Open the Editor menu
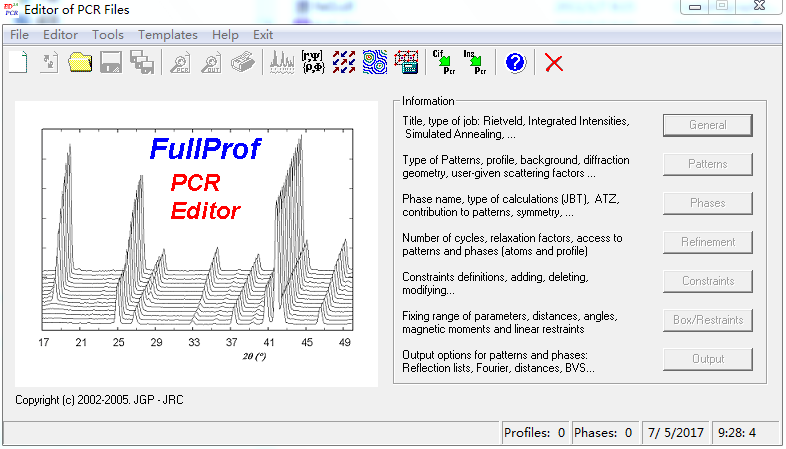The height and width of the screenshot is (449, 786). click(x=60, y=35)
